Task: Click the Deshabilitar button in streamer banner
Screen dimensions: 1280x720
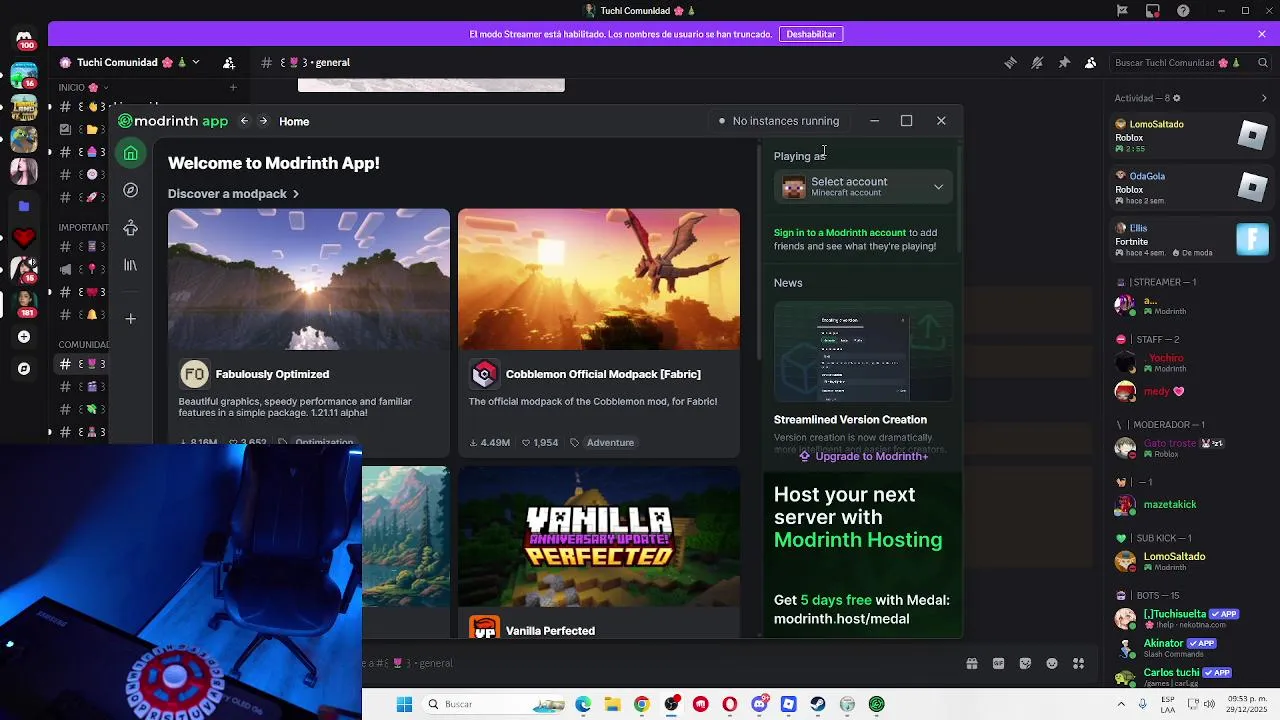Action: 811,34
